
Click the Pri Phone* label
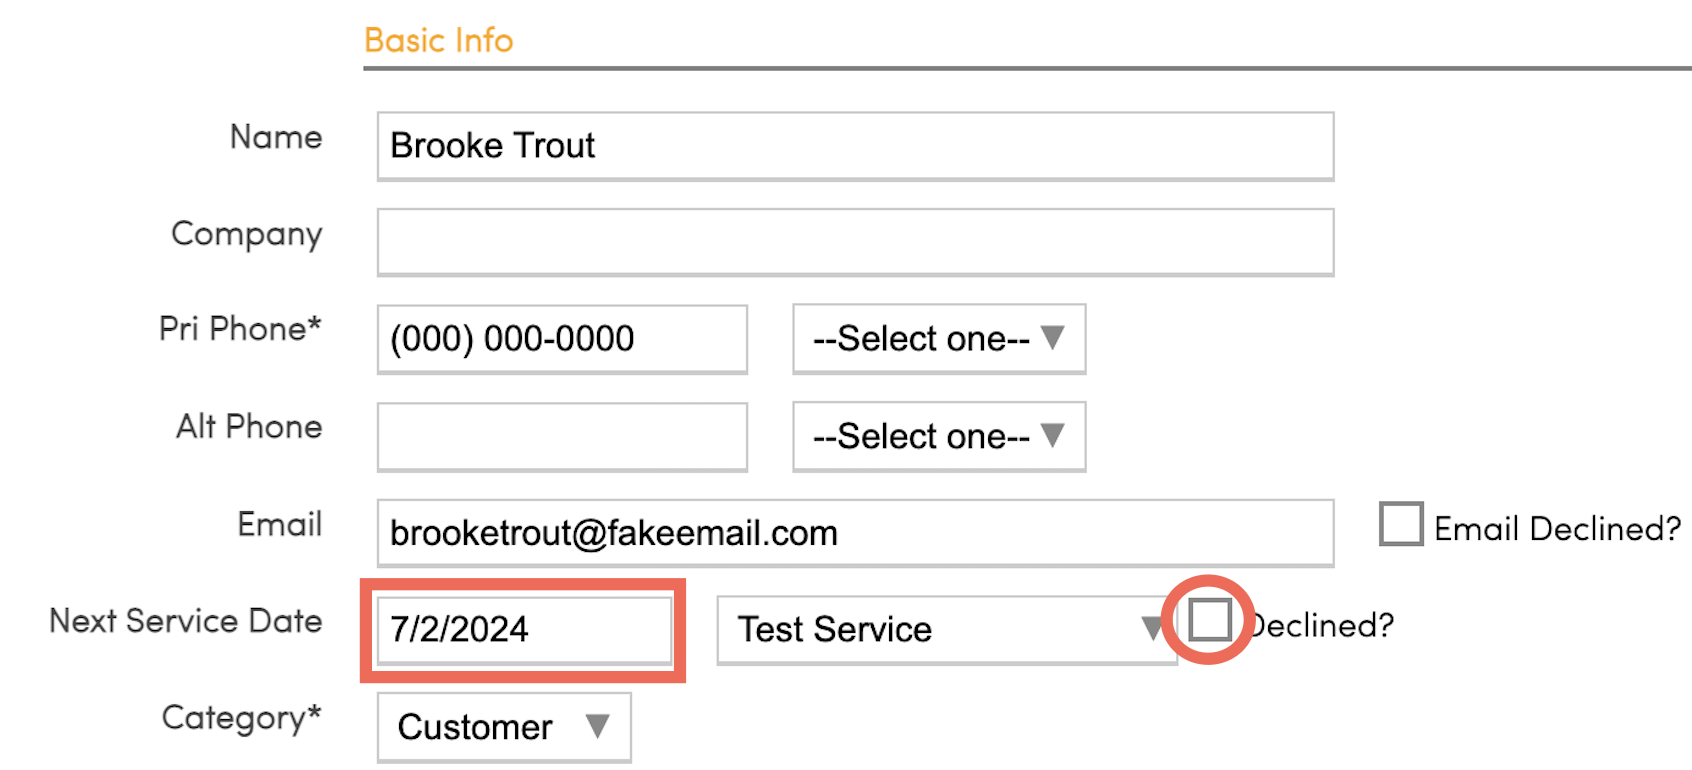[240, 329]
